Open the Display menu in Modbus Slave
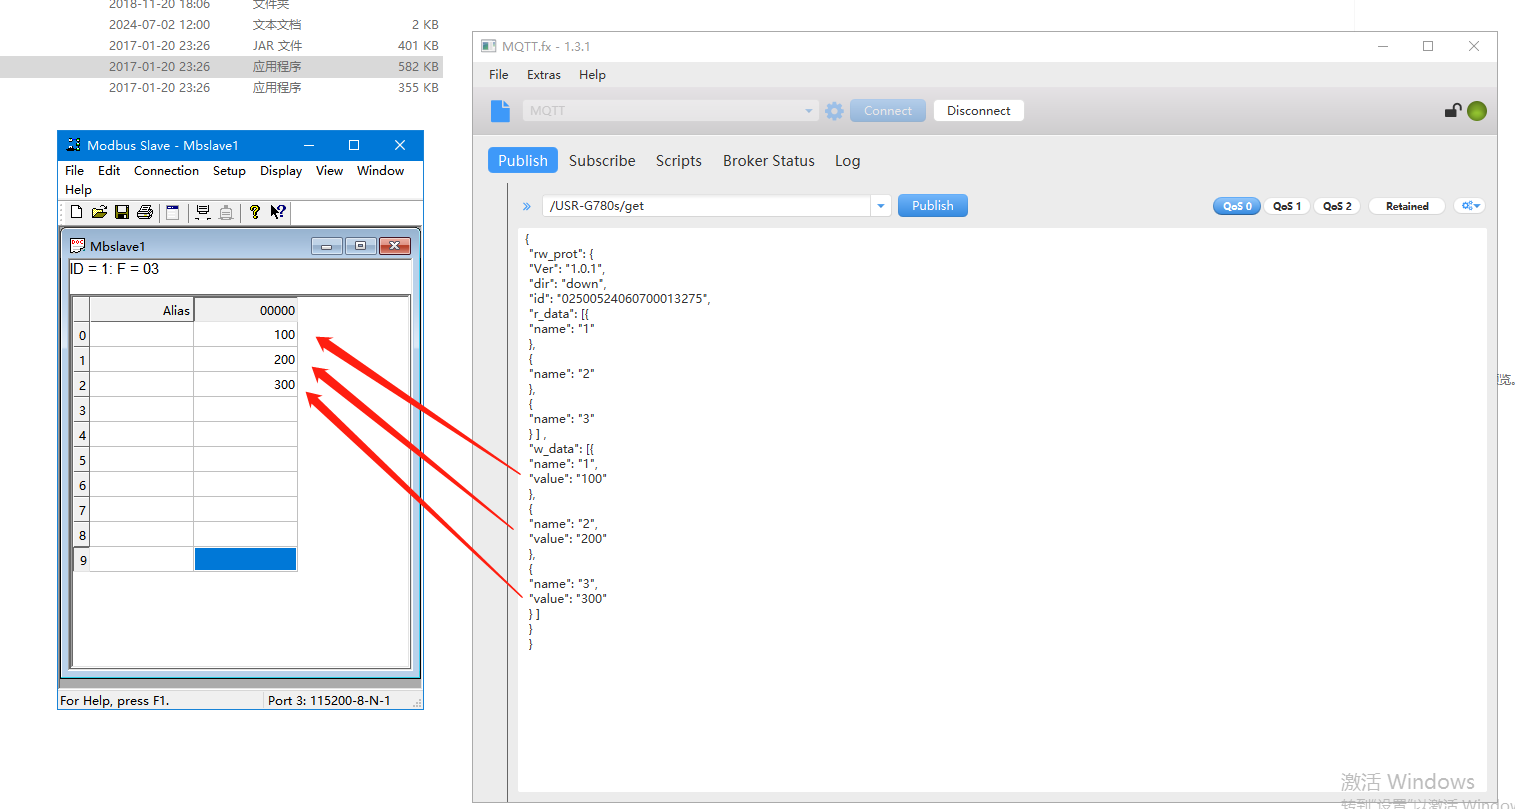Viewport: 1515px width, 809px height. tap(281, 171)
